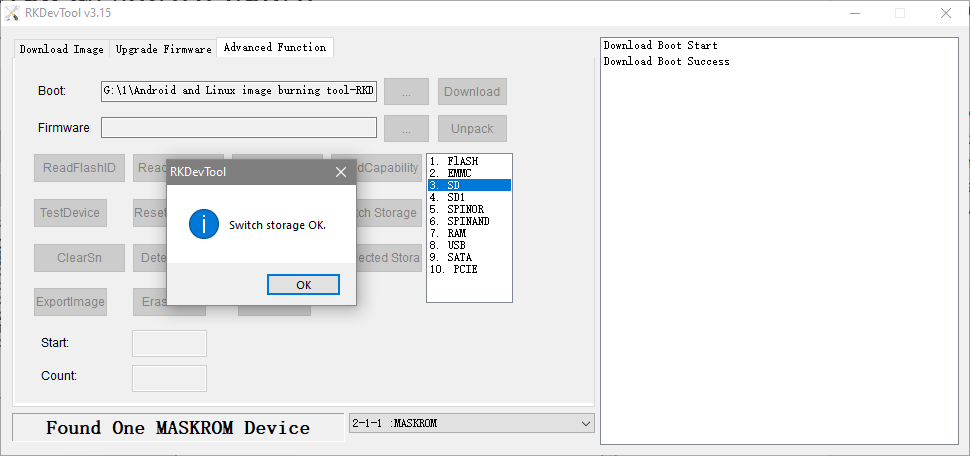Select 1. FLASH in storage list
Viewport: 970px width, 456px height.
(x=469, y=161)
